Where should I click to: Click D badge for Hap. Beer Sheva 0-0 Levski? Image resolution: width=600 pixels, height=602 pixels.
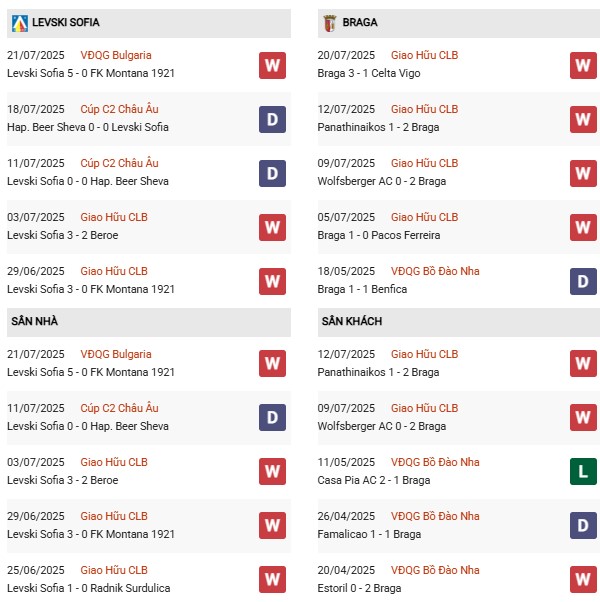[x=272, y=120]
